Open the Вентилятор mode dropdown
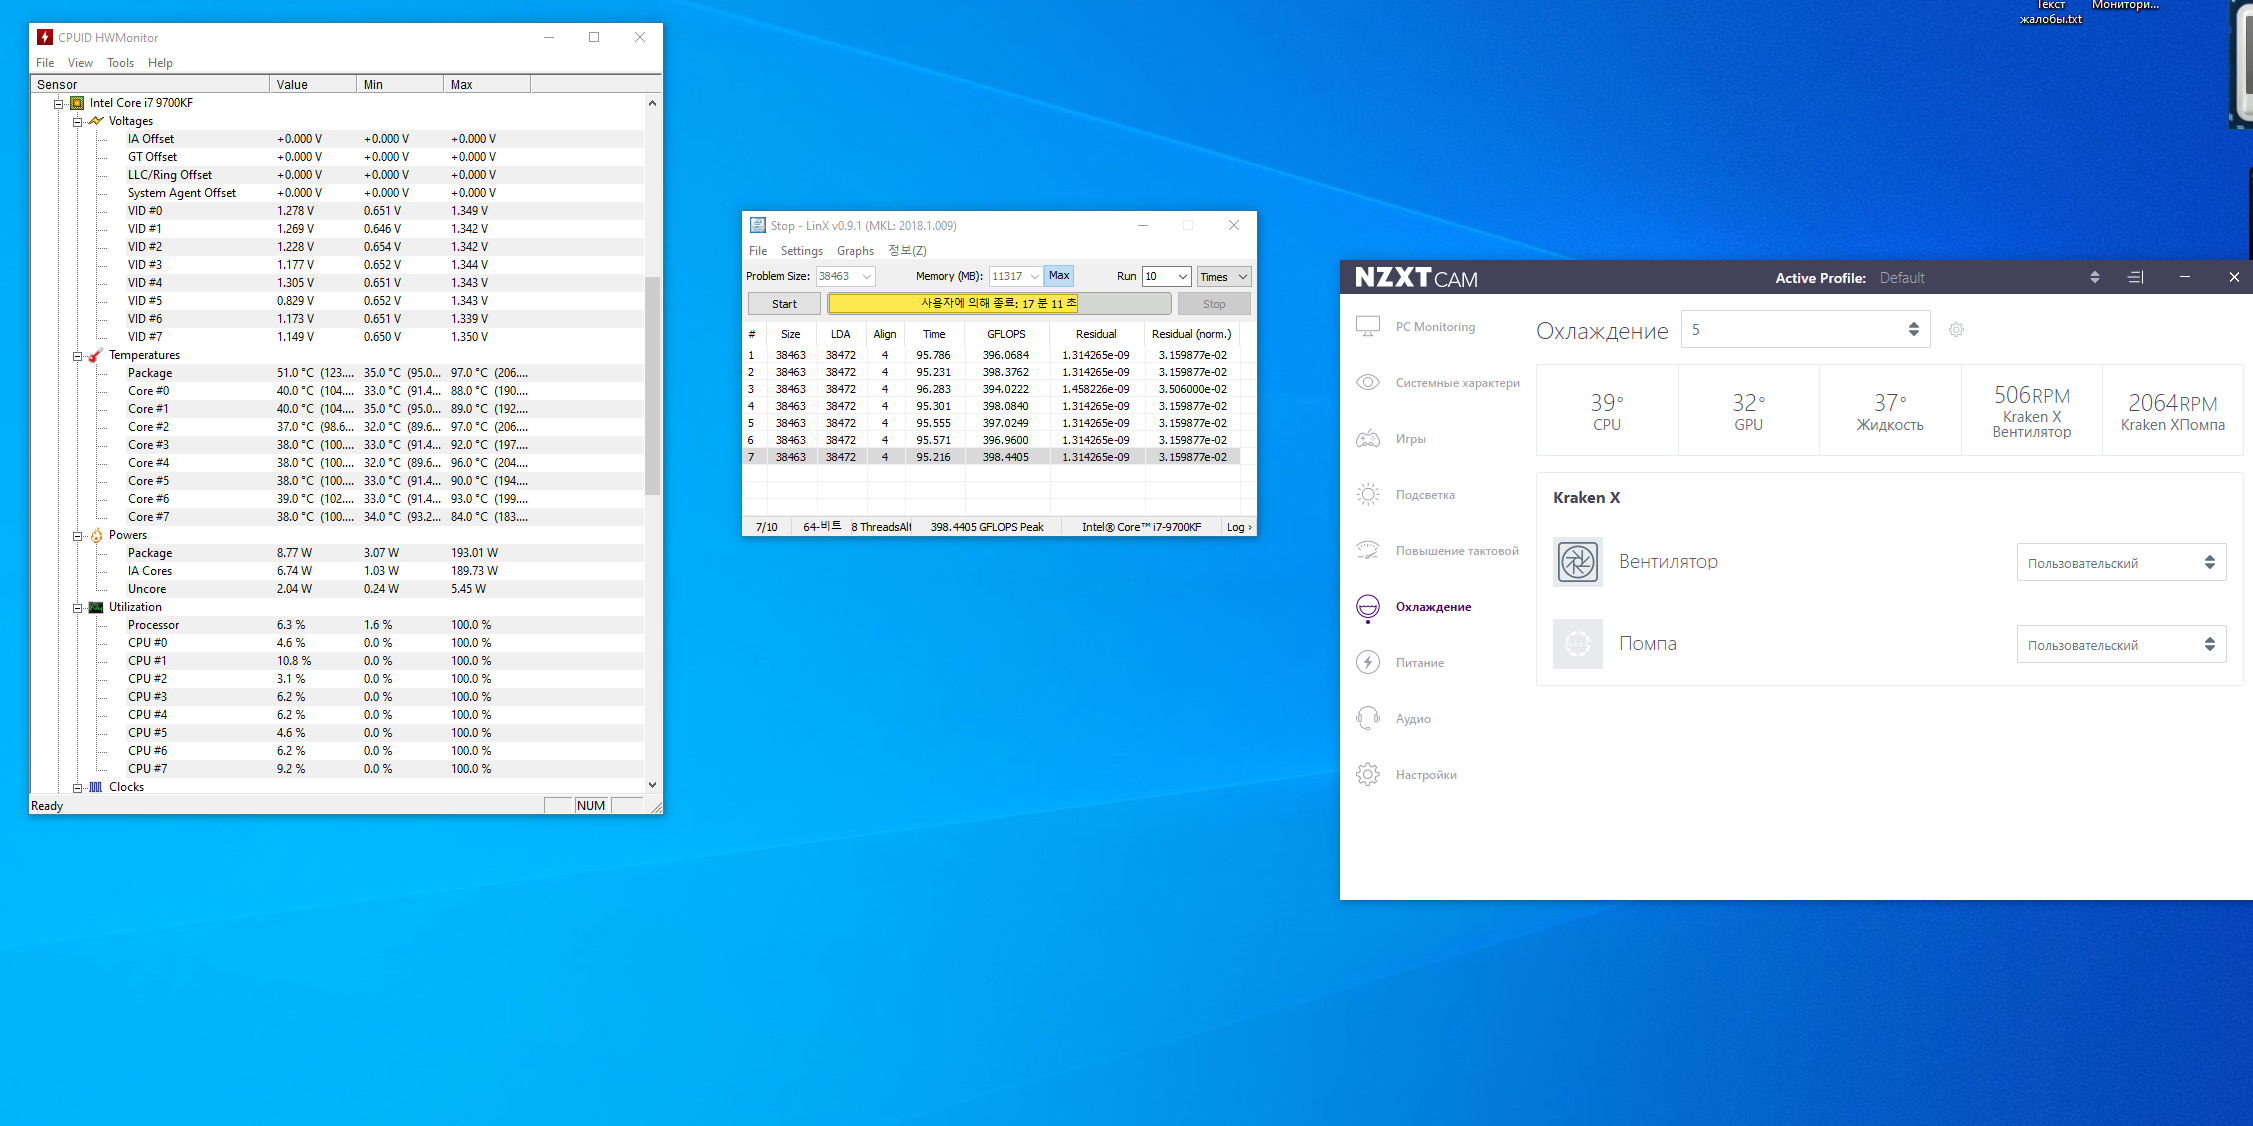 tap(2120, 563)
